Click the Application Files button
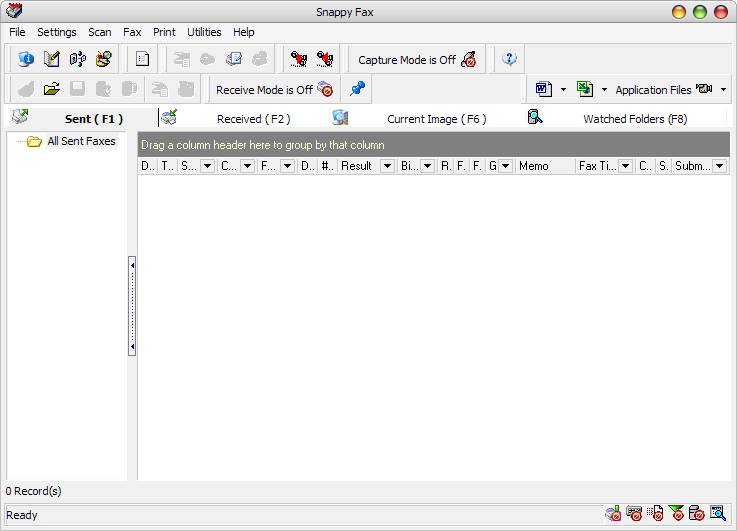The height and width of the screenshot is (531, 737). [x=664, y=89]
